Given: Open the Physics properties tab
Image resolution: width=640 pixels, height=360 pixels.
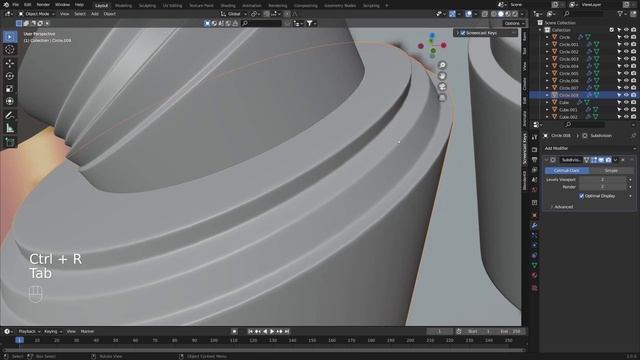Looking at the screenshot, I should [x=535, y=245].
